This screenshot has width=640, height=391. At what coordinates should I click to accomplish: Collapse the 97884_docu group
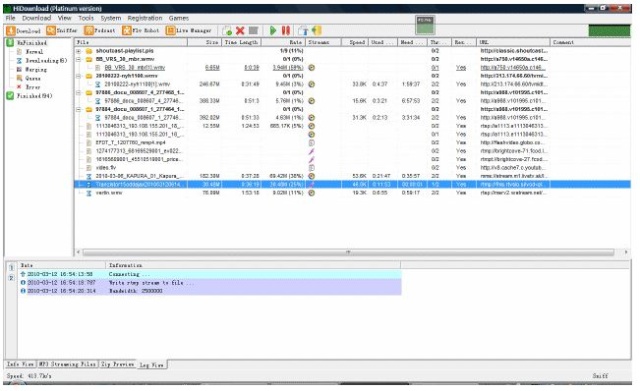79,109
